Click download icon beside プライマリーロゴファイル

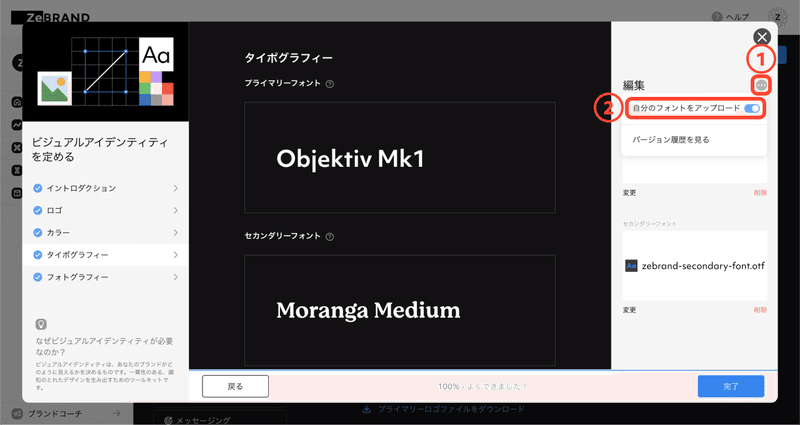(367, 409)
